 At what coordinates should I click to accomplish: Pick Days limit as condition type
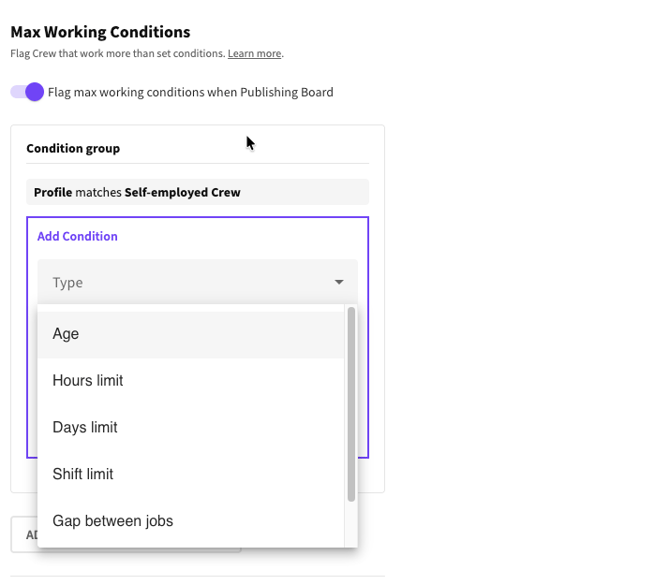pyautogui.click(x=85, y=428)
